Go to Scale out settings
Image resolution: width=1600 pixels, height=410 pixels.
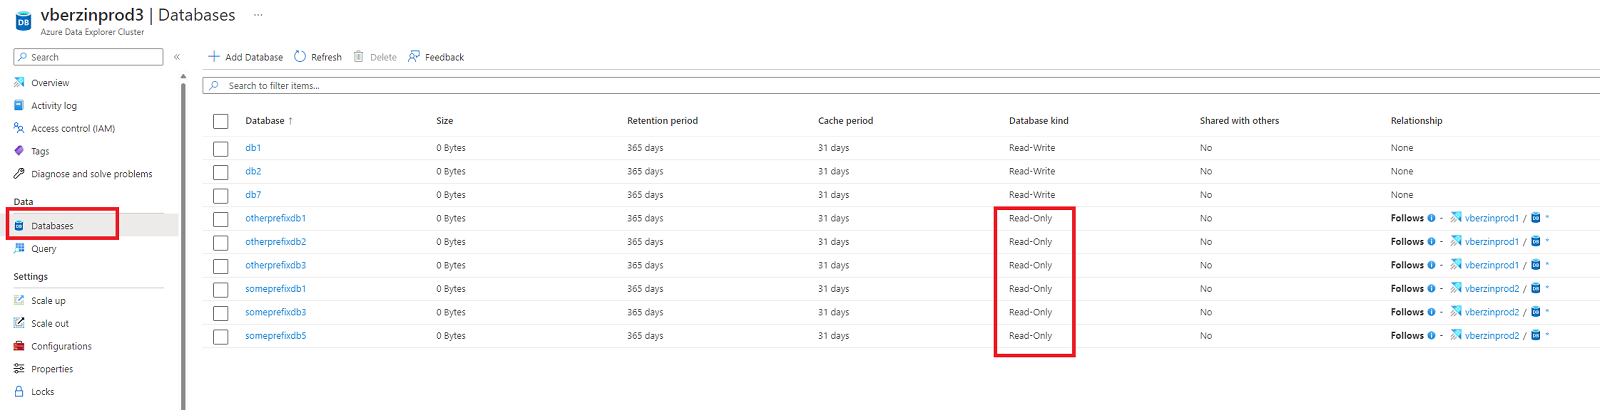50,324
